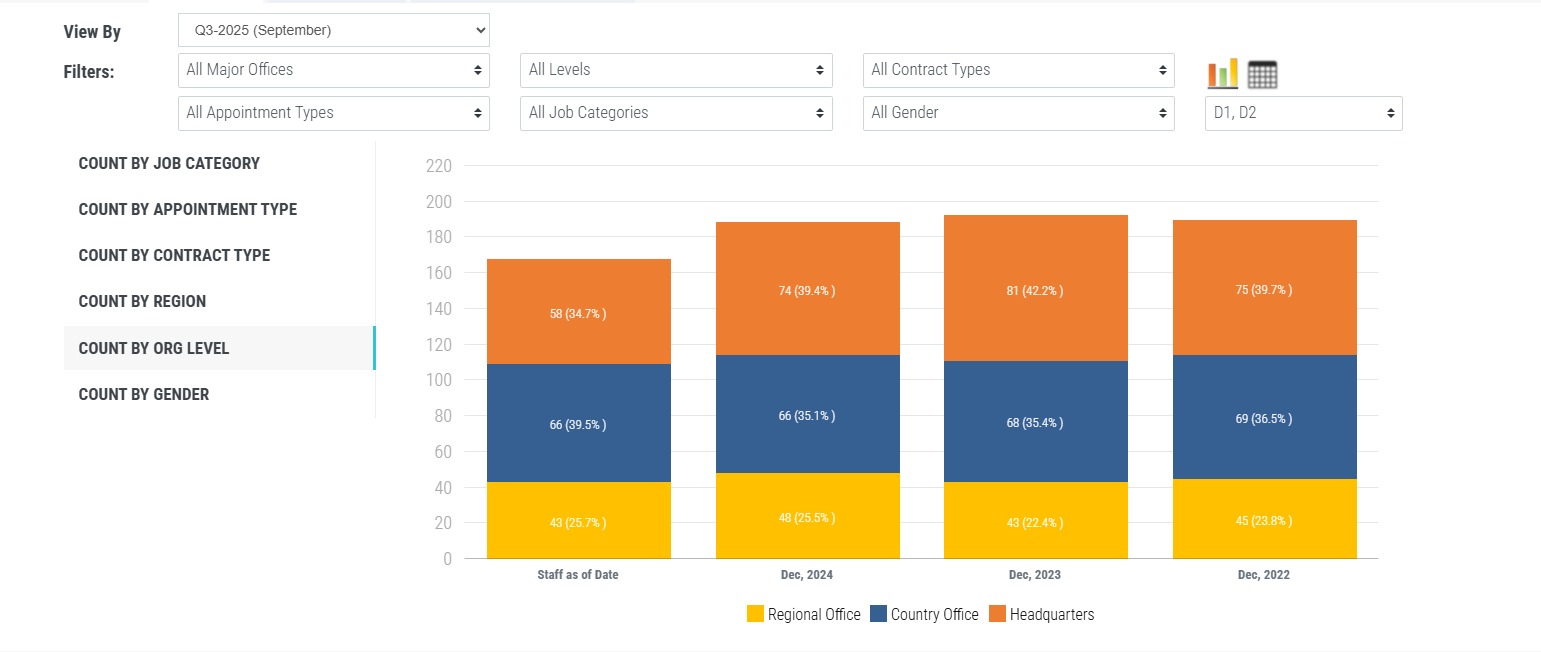Select Count by Gender tab

click(x=144, y=394)
